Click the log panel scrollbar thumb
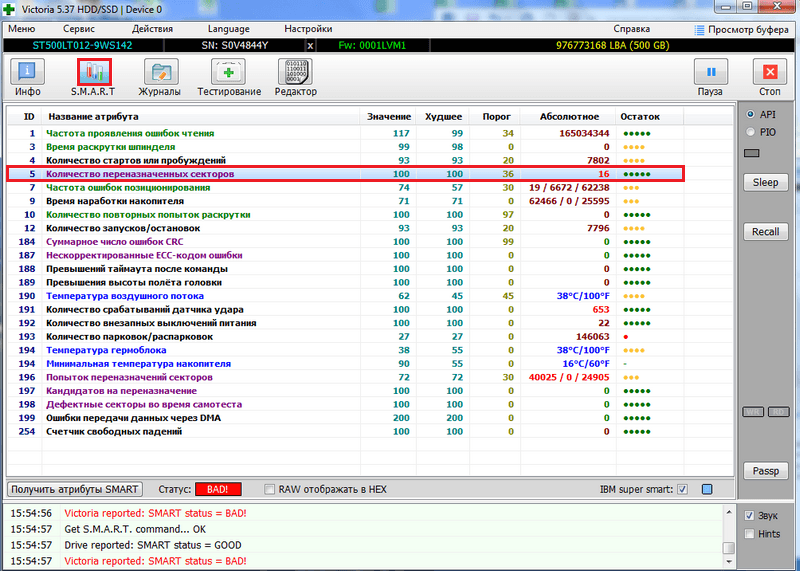The width and height of the screenshot is (800, 571). 729,548
